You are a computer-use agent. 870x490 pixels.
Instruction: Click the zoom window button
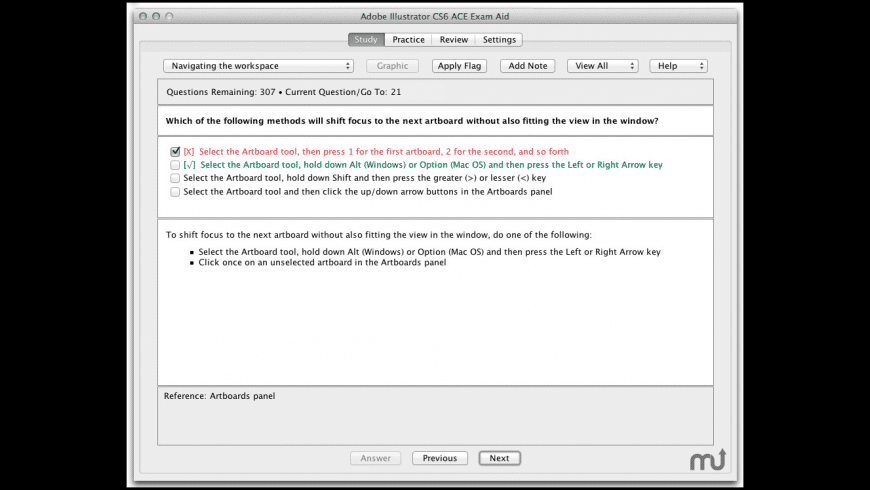coord(169,16)
